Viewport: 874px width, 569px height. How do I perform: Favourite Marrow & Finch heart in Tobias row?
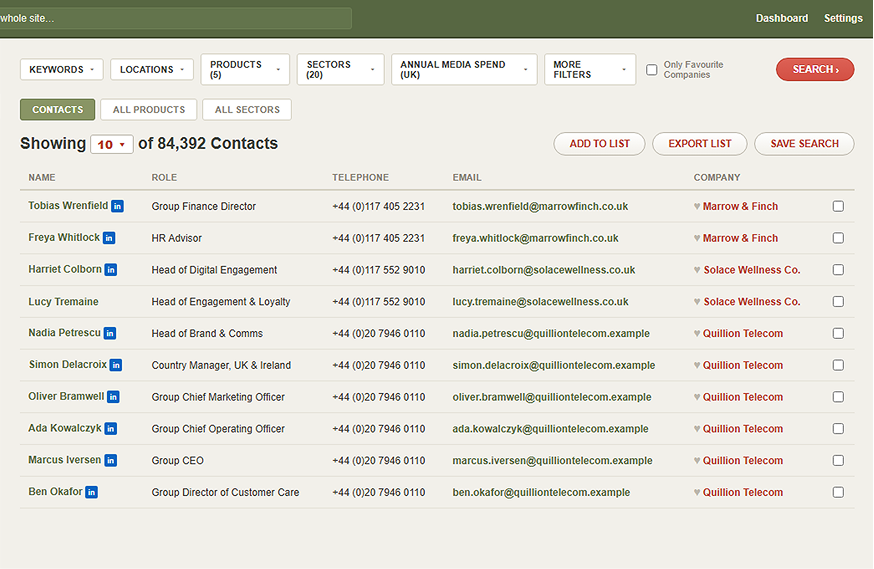[697, 206]
